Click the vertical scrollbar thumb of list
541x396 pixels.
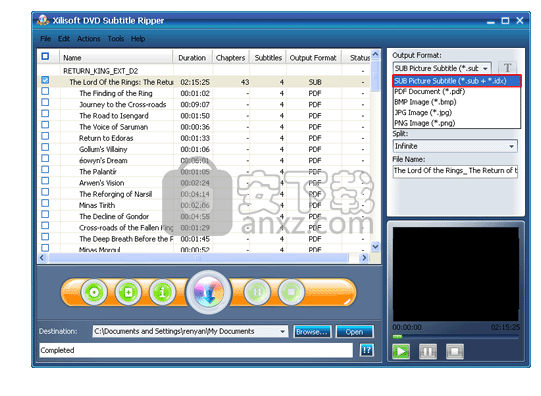(375, 77)
